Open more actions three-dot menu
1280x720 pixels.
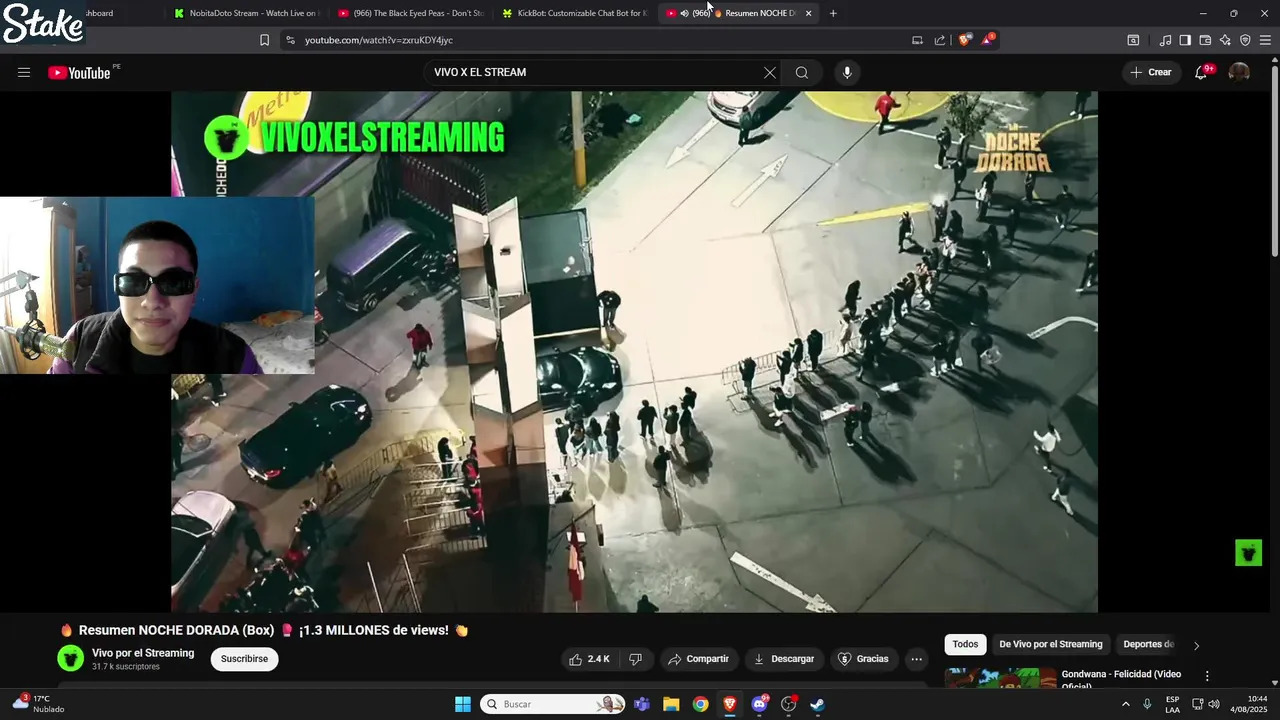[916, 659]
